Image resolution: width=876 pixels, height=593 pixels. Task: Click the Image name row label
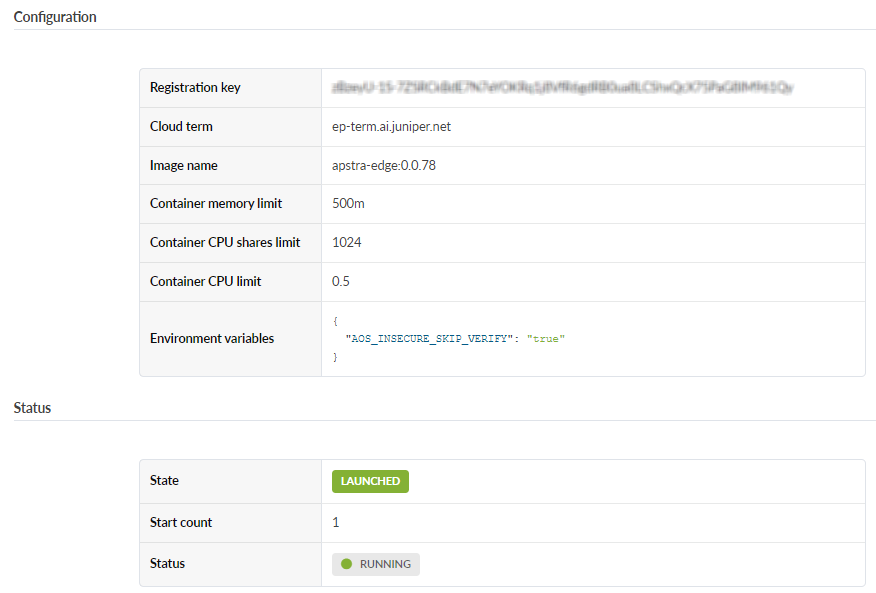[183, 166]
